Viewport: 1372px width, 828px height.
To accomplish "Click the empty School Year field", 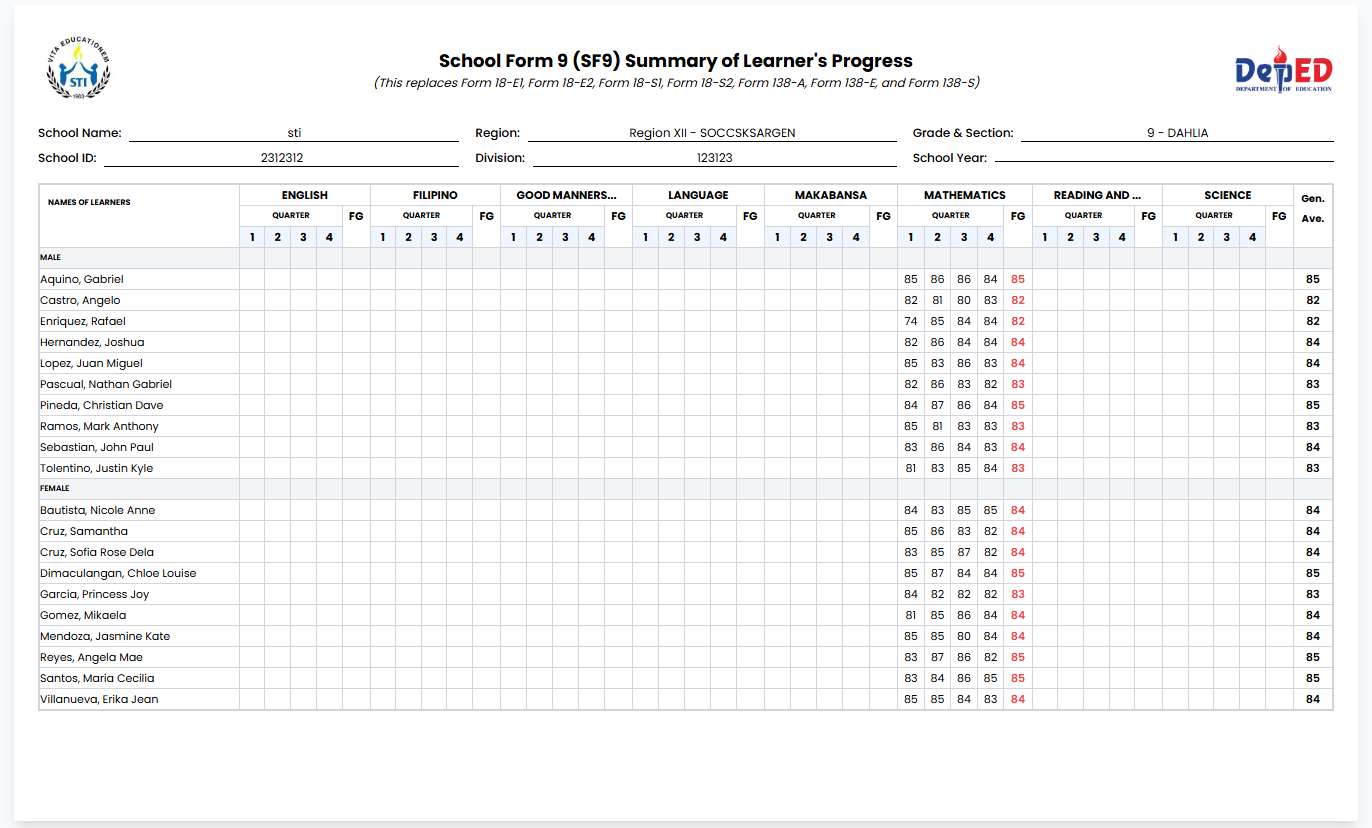I will click(x=1163, y=158).
